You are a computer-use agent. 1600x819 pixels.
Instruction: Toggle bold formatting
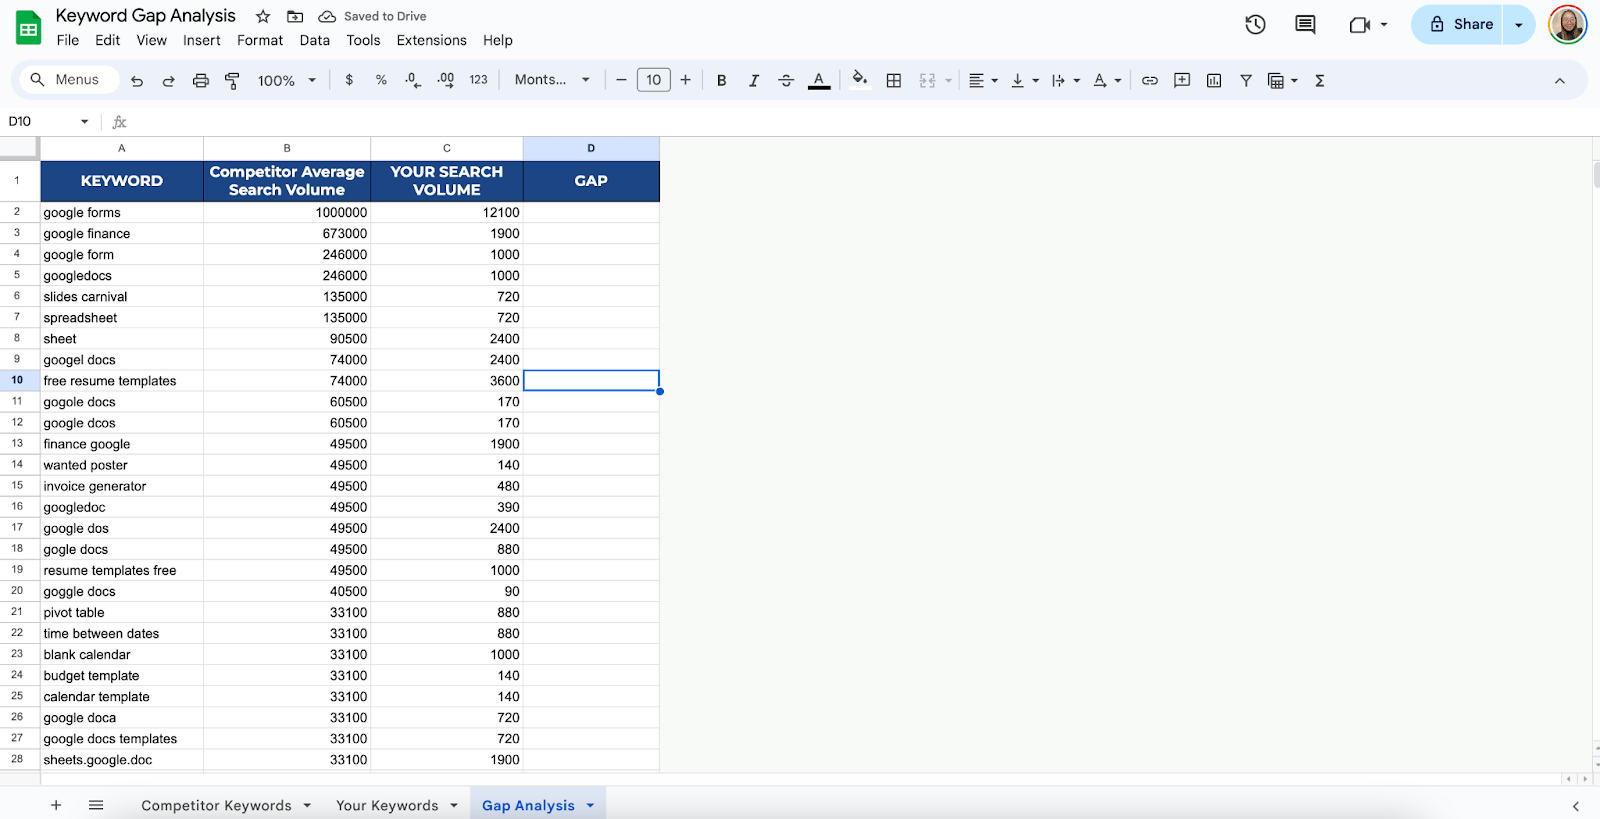(721, 81)
